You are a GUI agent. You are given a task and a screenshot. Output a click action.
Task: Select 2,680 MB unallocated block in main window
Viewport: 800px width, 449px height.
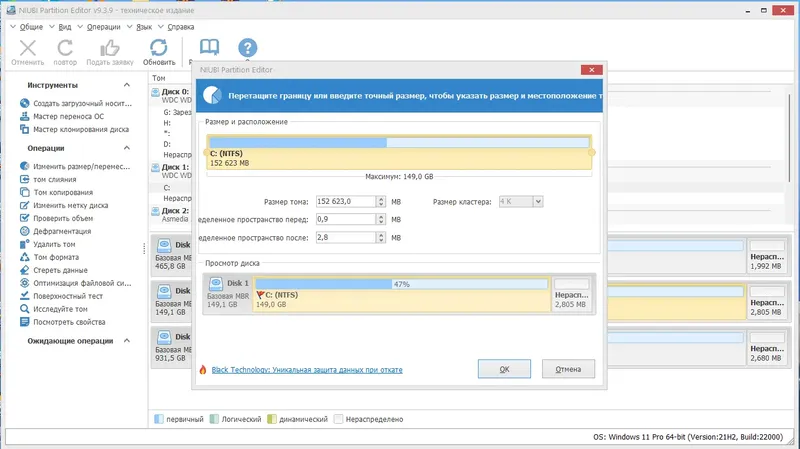[766, 347]
